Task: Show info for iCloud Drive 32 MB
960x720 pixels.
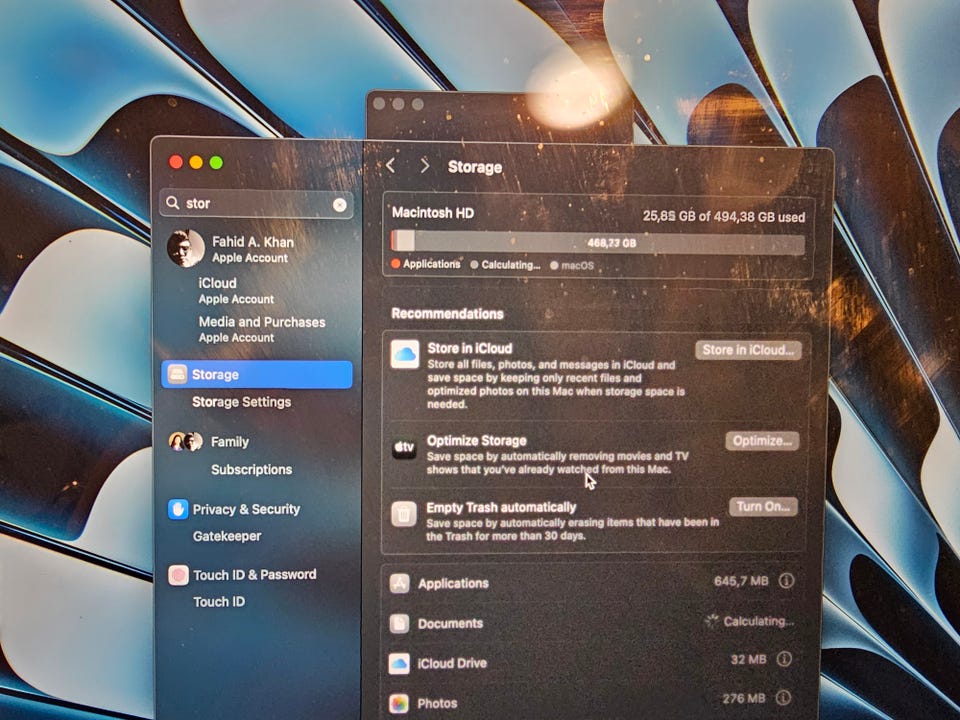Action: click(x=784, y=659)
